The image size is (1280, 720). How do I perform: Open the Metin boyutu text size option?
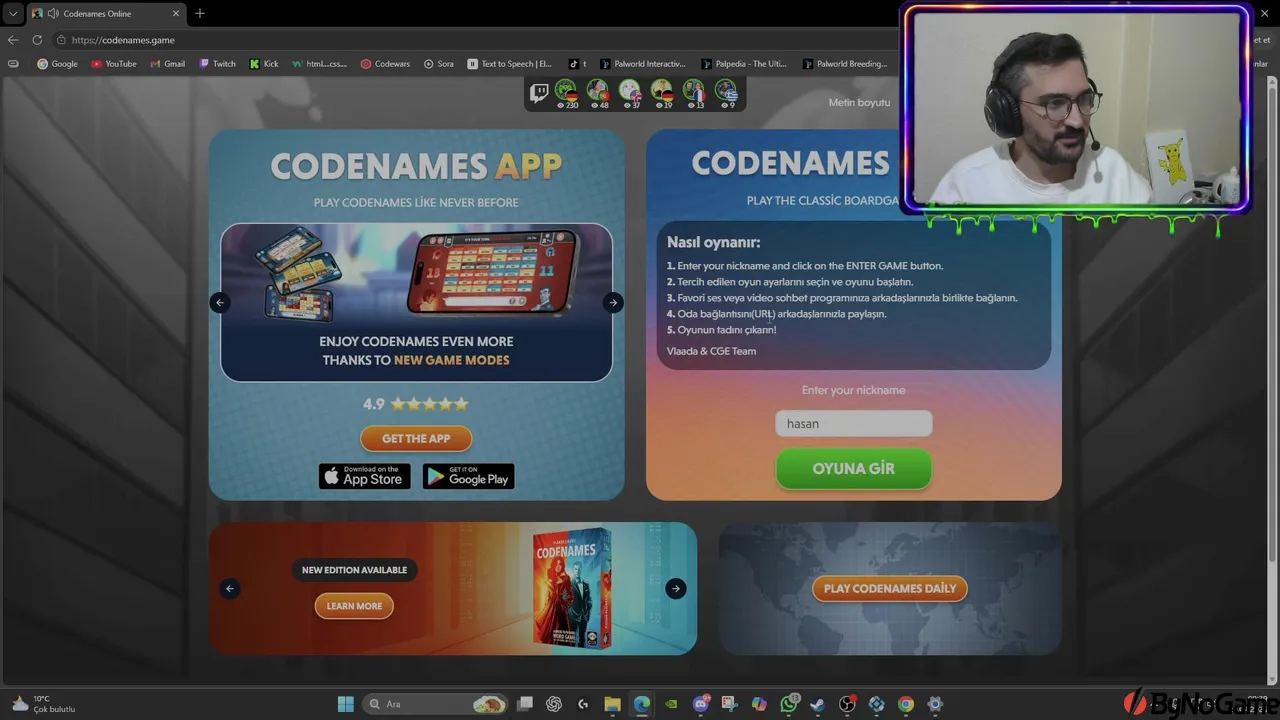(859, 102)
